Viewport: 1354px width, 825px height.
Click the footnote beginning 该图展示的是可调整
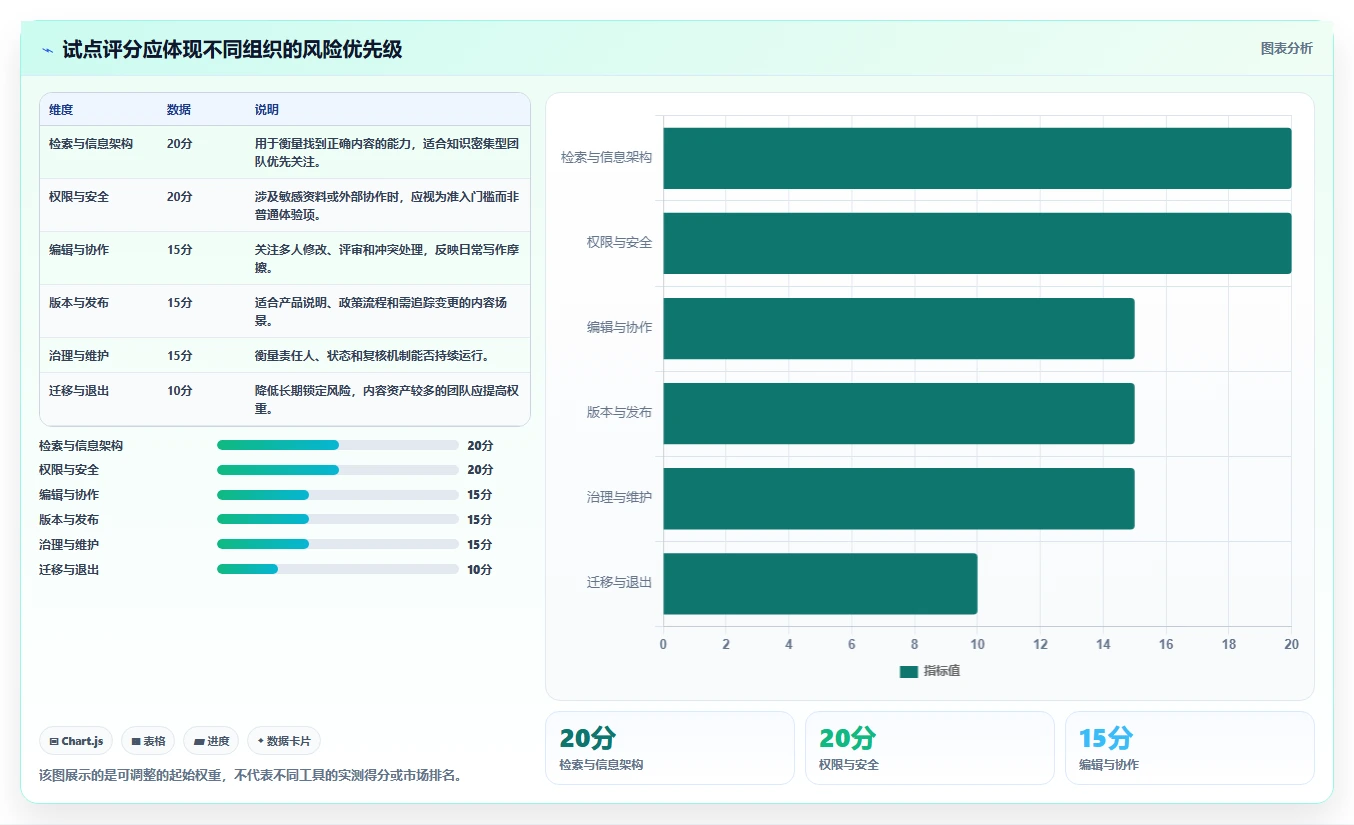pyautogui.click(x=250, y=775)
